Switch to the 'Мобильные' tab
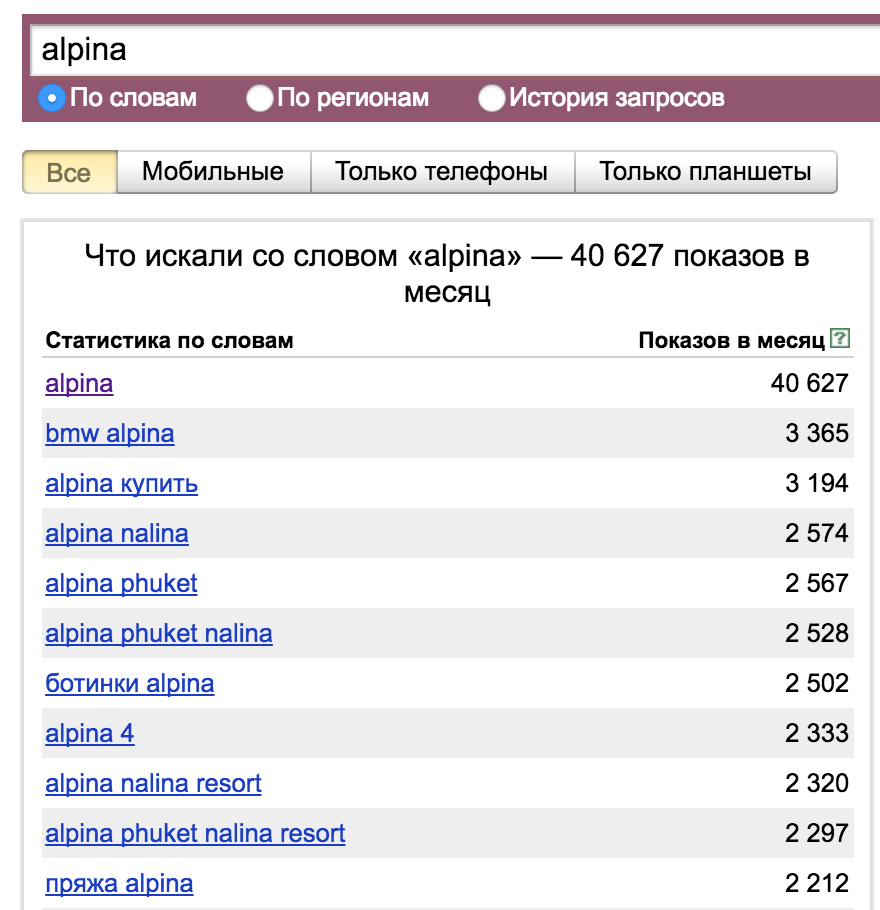The width and height of the screenshot is (880, 910). point(213,172)
